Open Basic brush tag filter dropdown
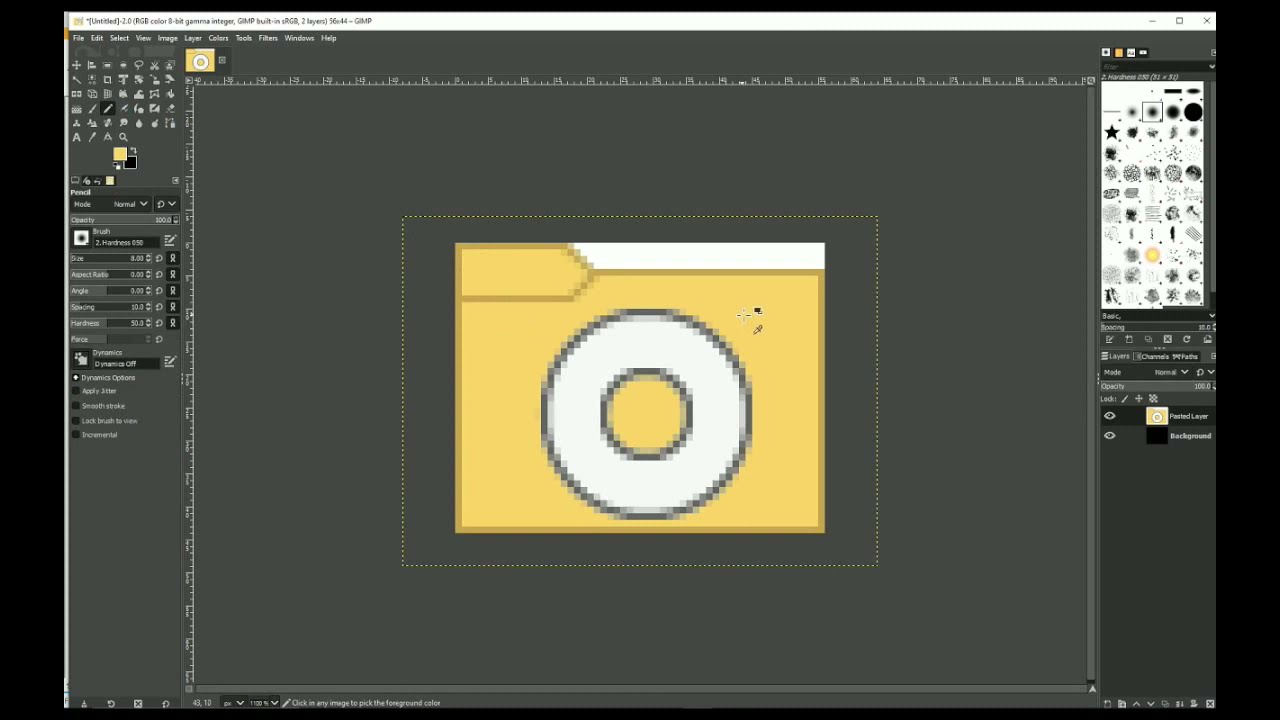Image resolution: width=1280 pixels, height=720 pixels. coord(1158,316)
